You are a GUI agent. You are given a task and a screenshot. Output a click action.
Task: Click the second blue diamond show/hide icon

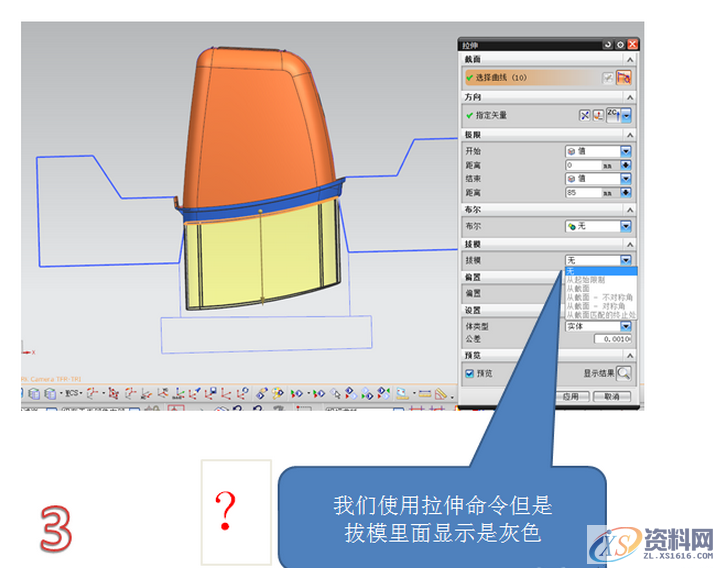(319, 394)
